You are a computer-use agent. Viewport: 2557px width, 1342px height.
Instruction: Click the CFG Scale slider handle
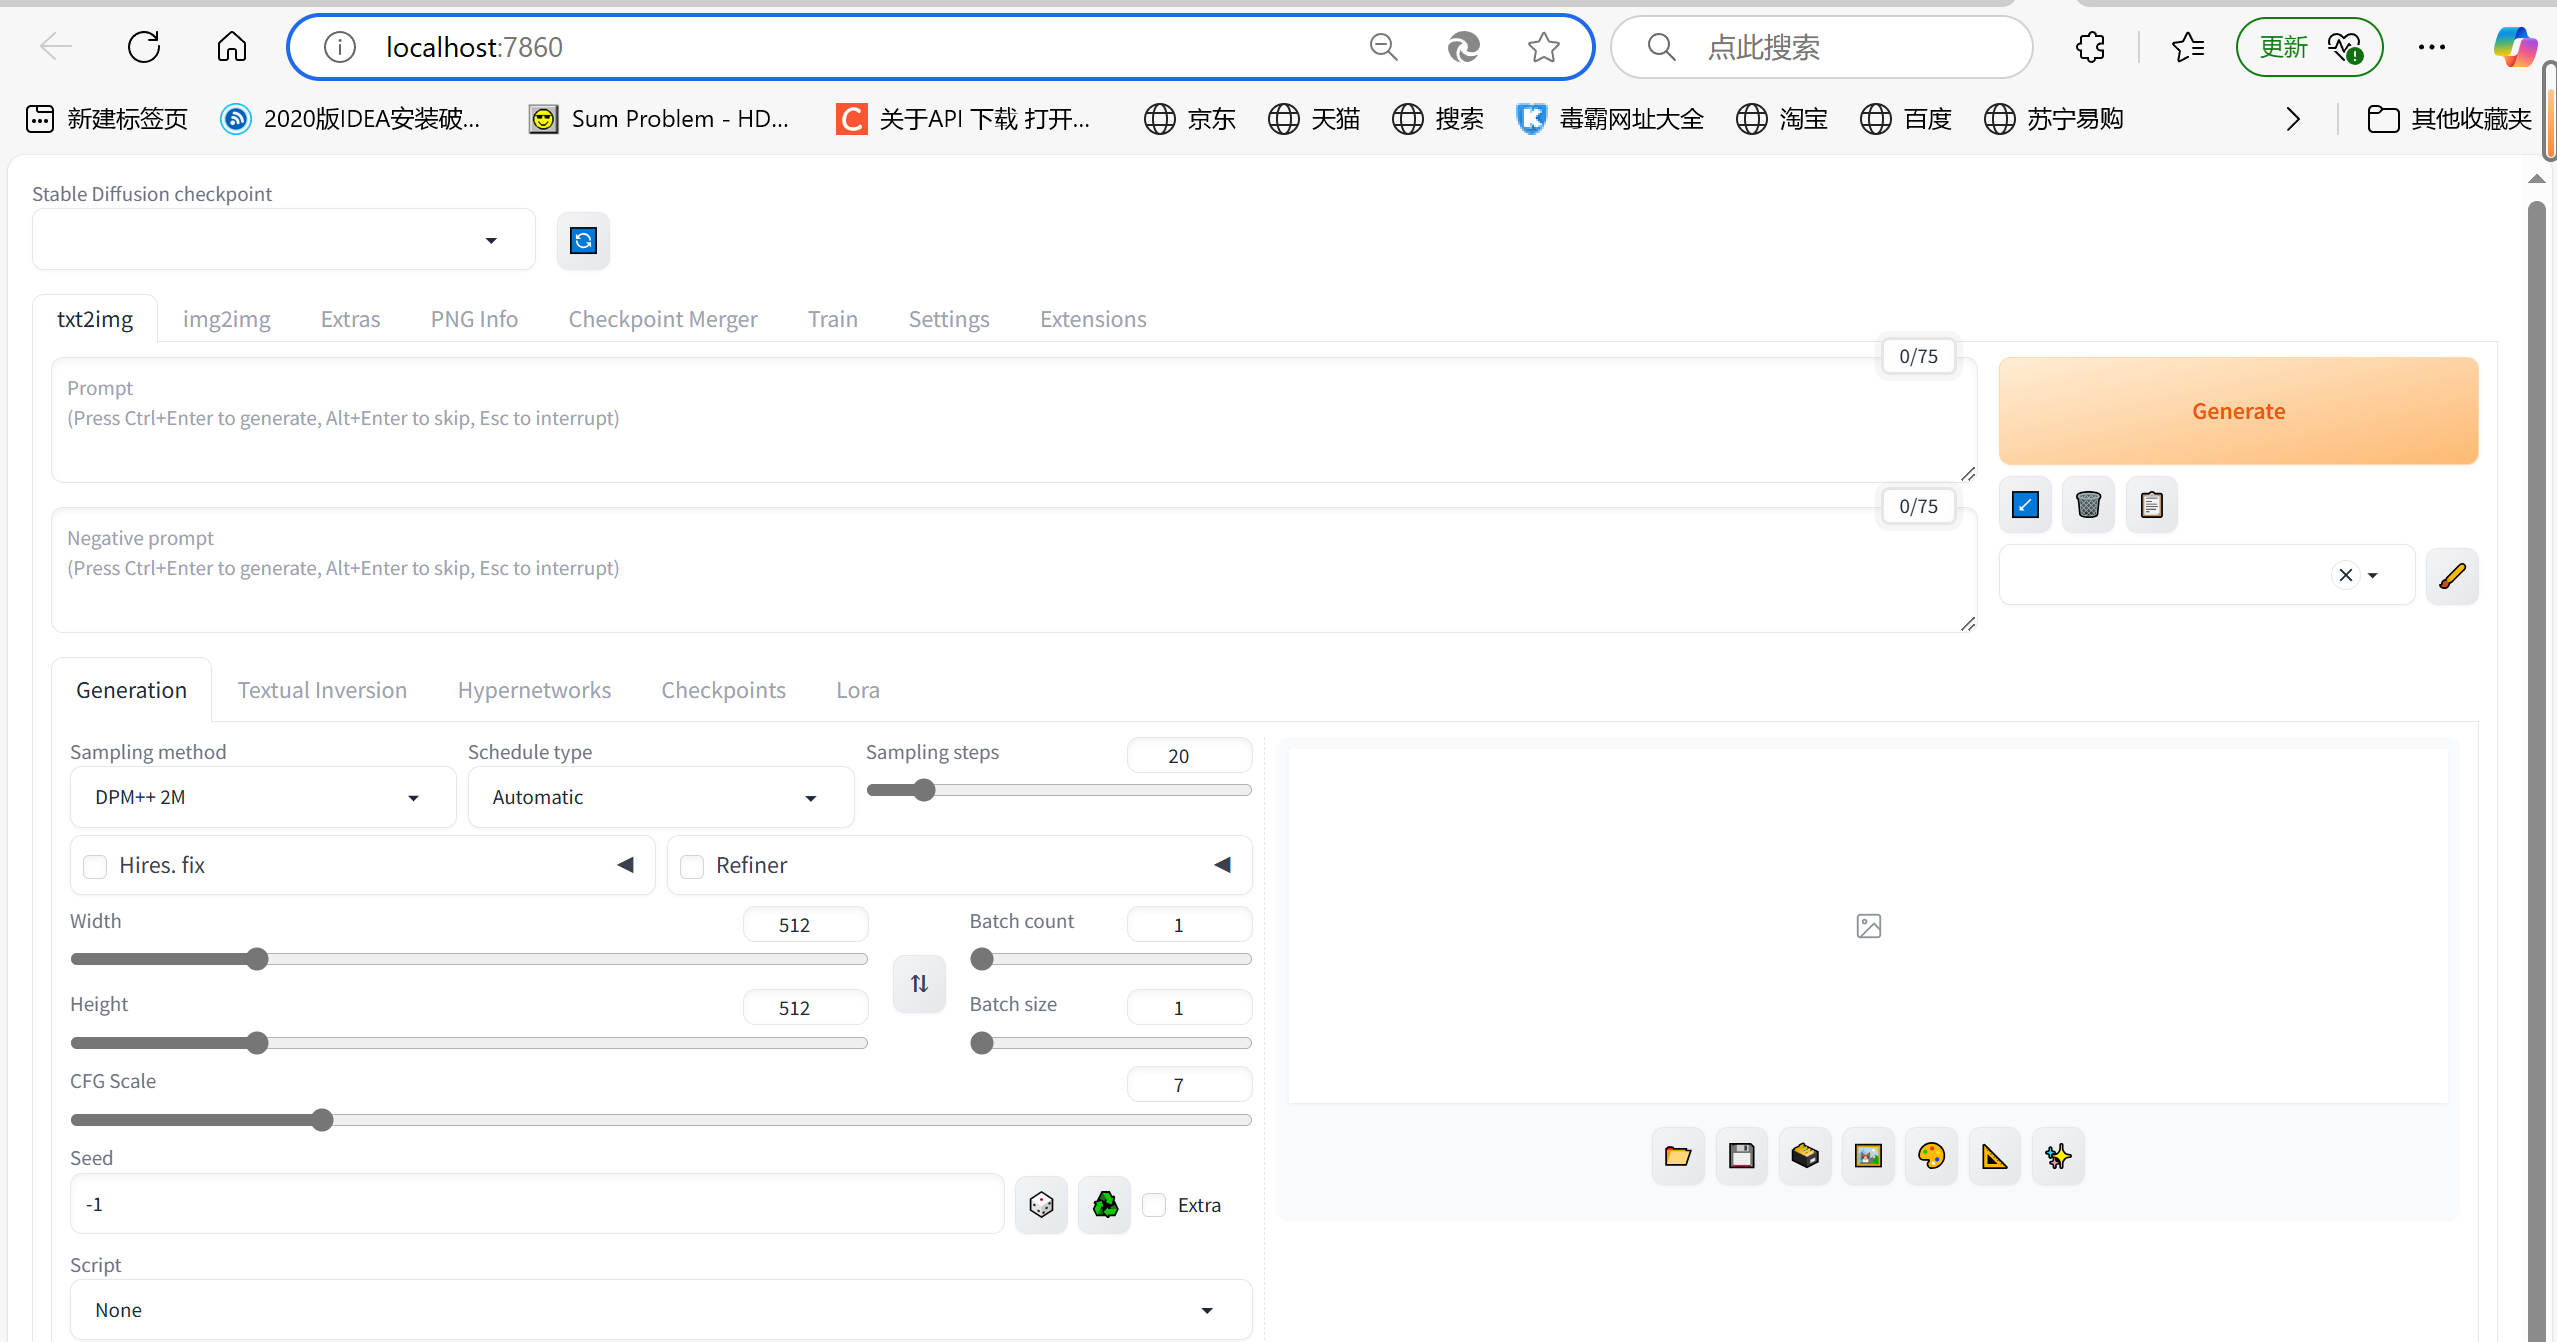(x=321, y=1120)
